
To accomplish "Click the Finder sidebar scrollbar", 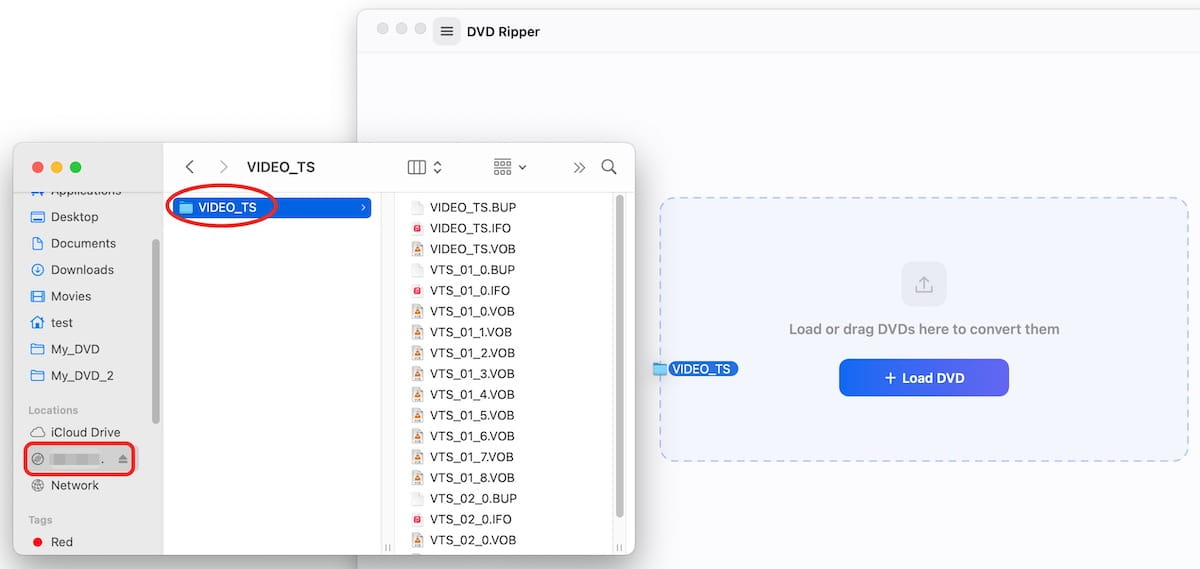I will point(155,330).
